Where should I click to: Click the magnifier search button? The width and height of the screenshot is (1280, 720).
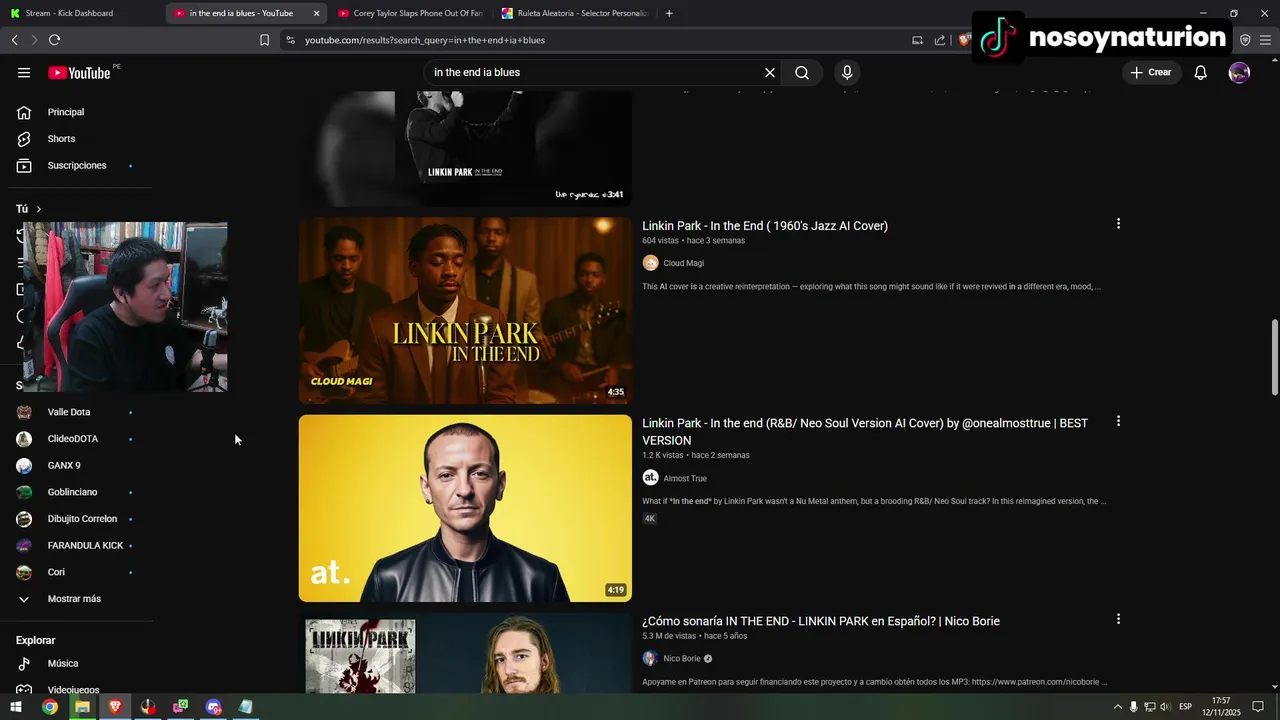tap(802, 72)
